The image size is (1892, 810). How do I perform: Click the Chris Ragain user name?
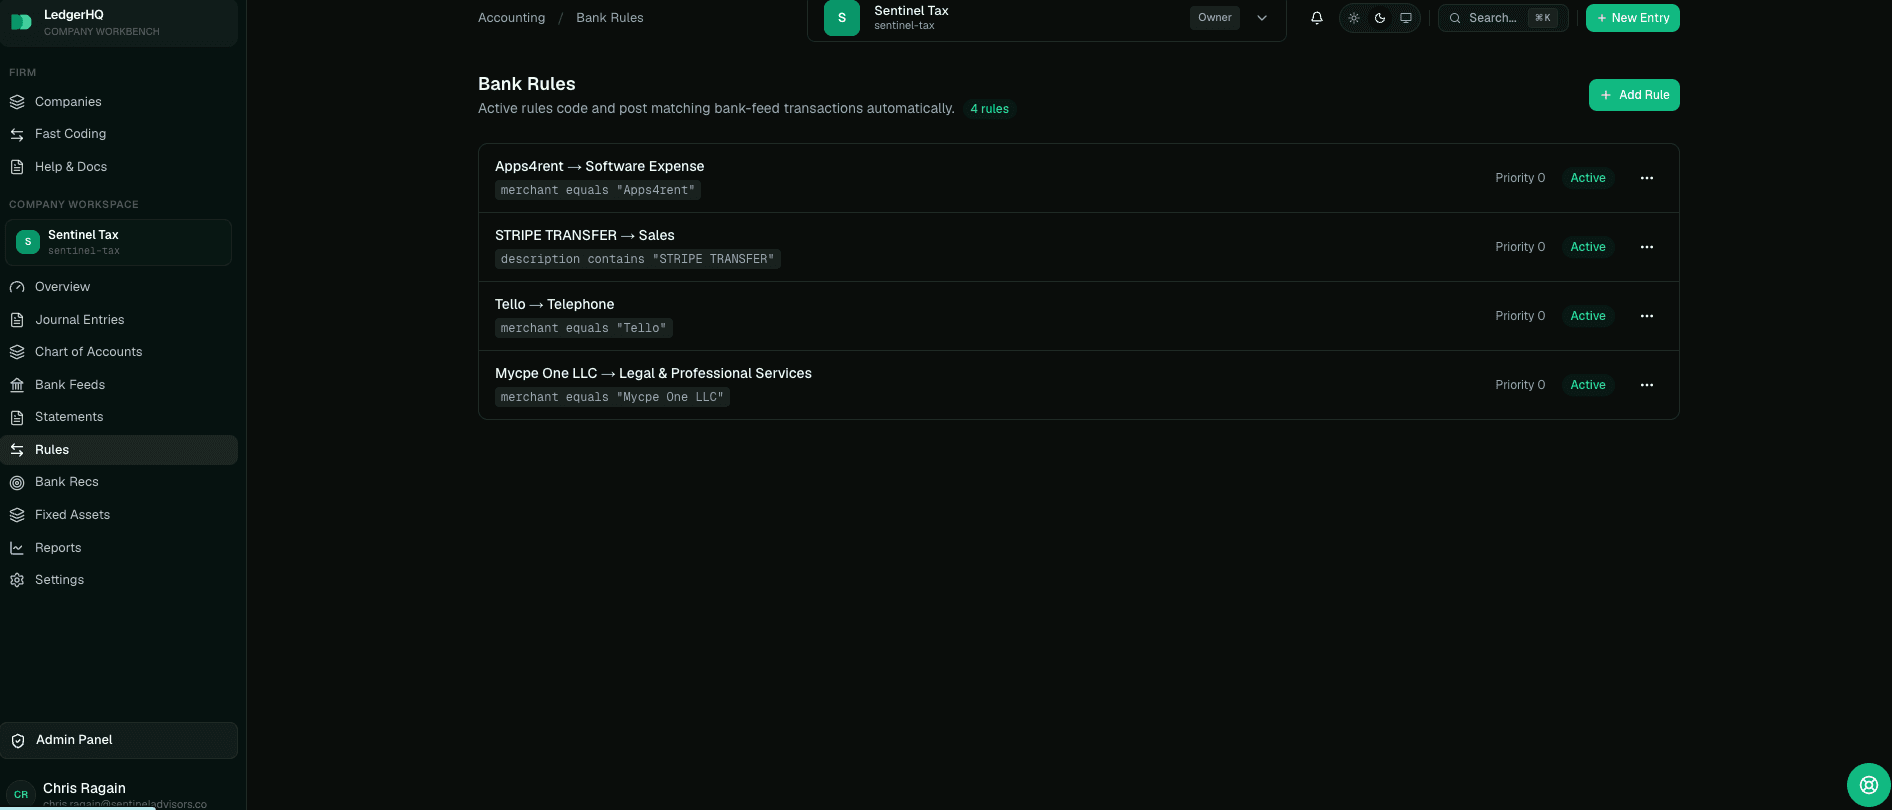coord(84,788)
